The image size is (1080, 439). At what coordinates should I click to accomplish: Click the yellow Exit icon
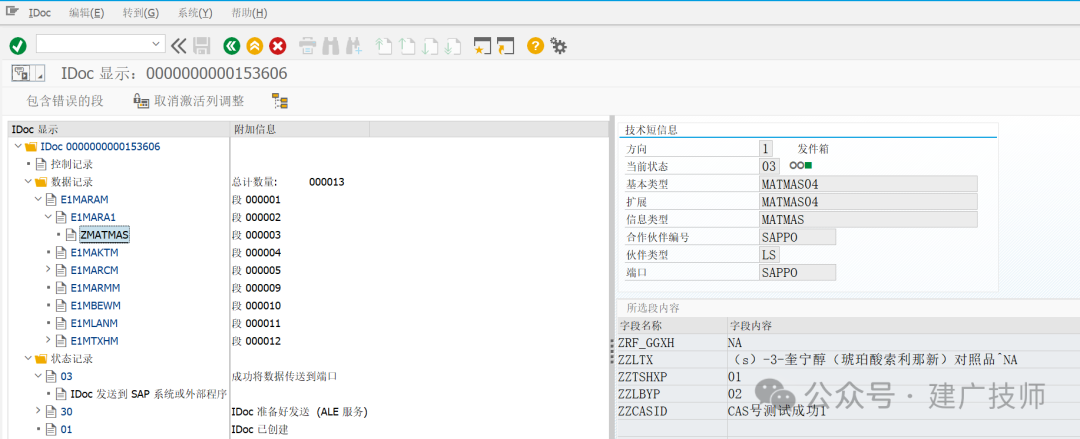pyautogui.click(x=255, y=46)
